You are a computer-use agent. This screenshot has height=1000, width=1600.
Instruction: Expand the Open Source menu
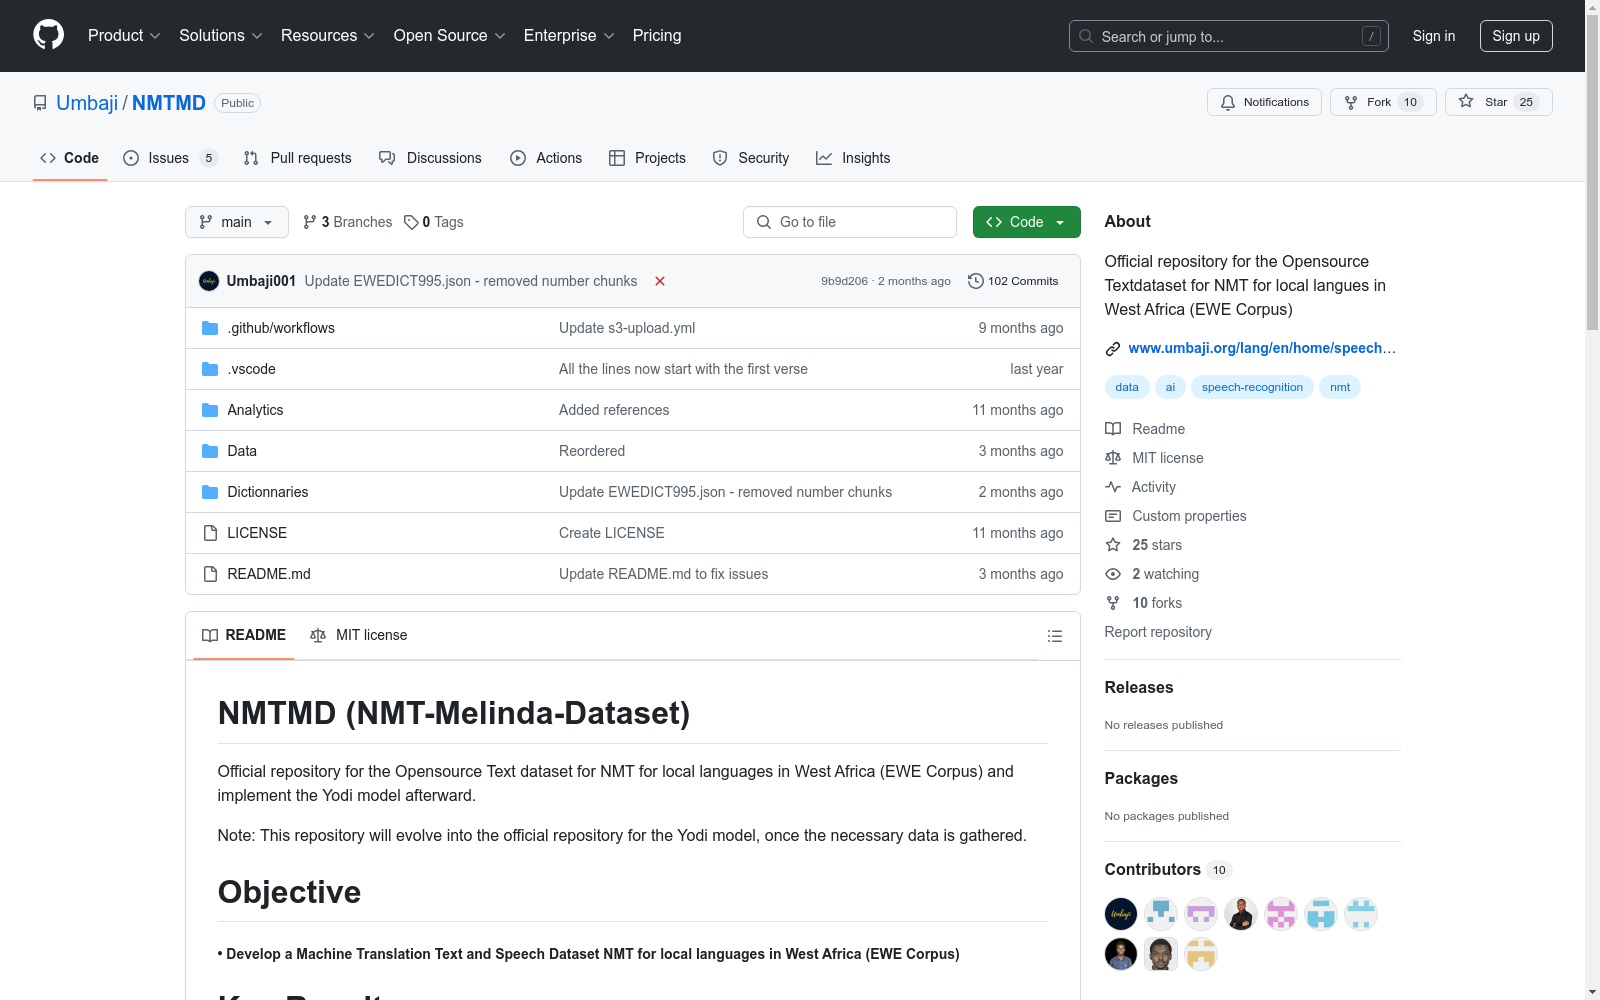tap(450, 35)
